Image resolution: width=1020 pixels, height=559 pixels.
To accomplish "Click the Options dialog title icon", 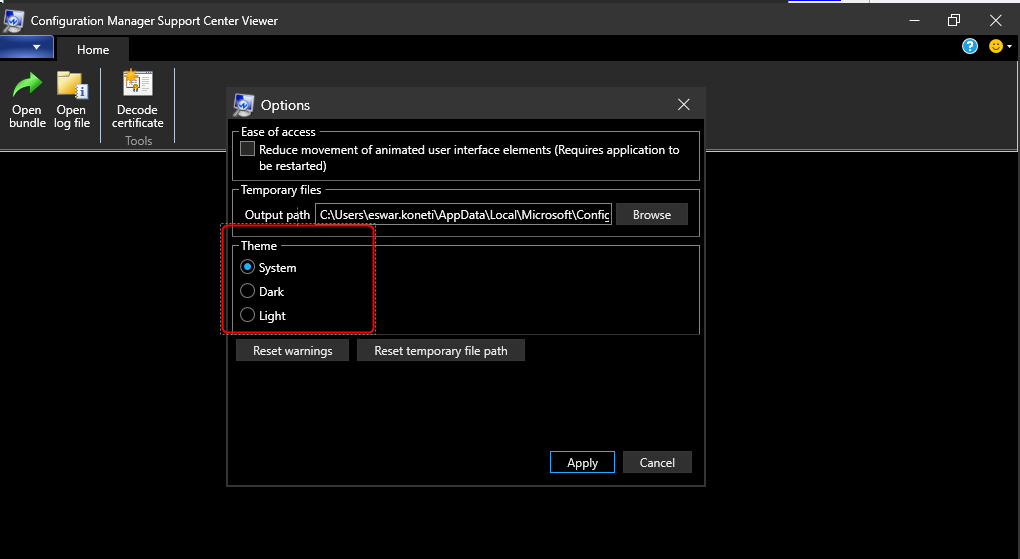I will (x=243, y=105).
